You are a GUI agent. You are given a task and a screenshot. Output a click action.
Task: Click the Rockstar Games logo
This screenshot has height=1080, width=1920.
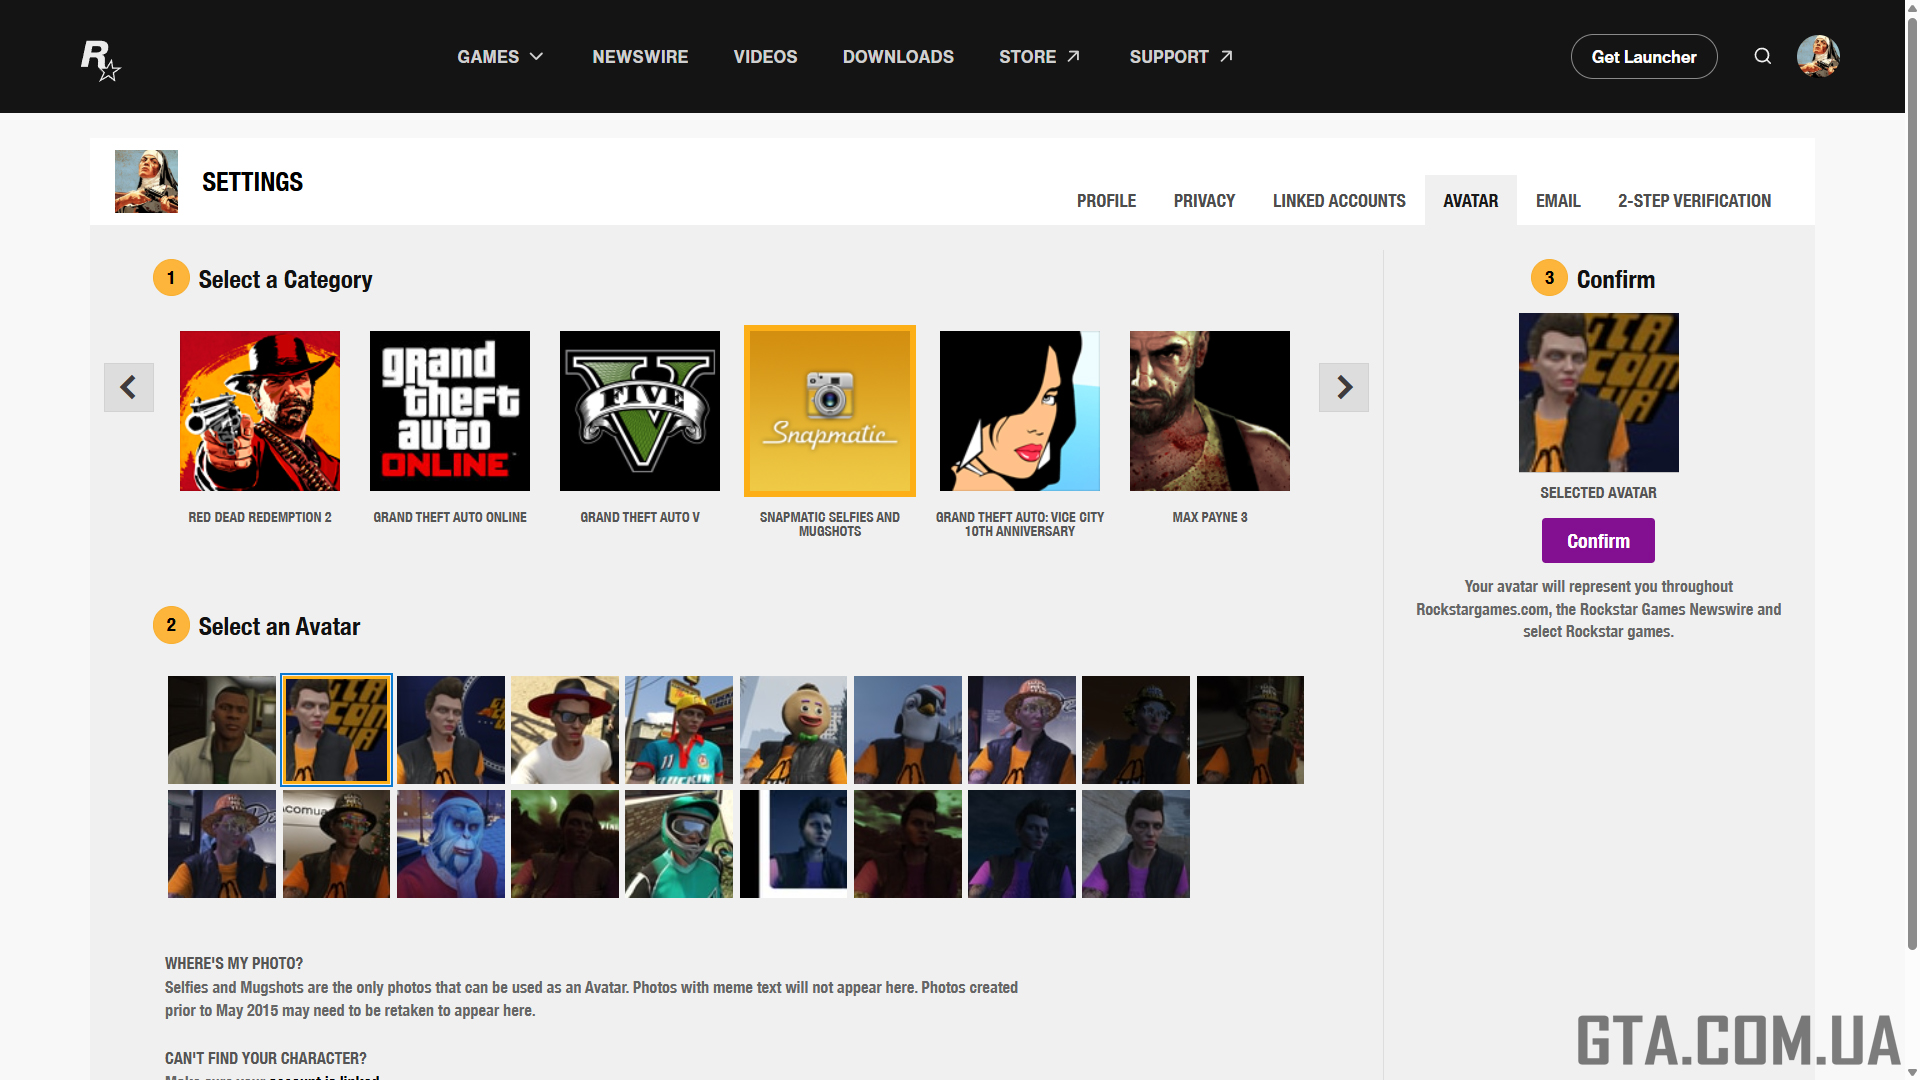(x=100, y=60)
